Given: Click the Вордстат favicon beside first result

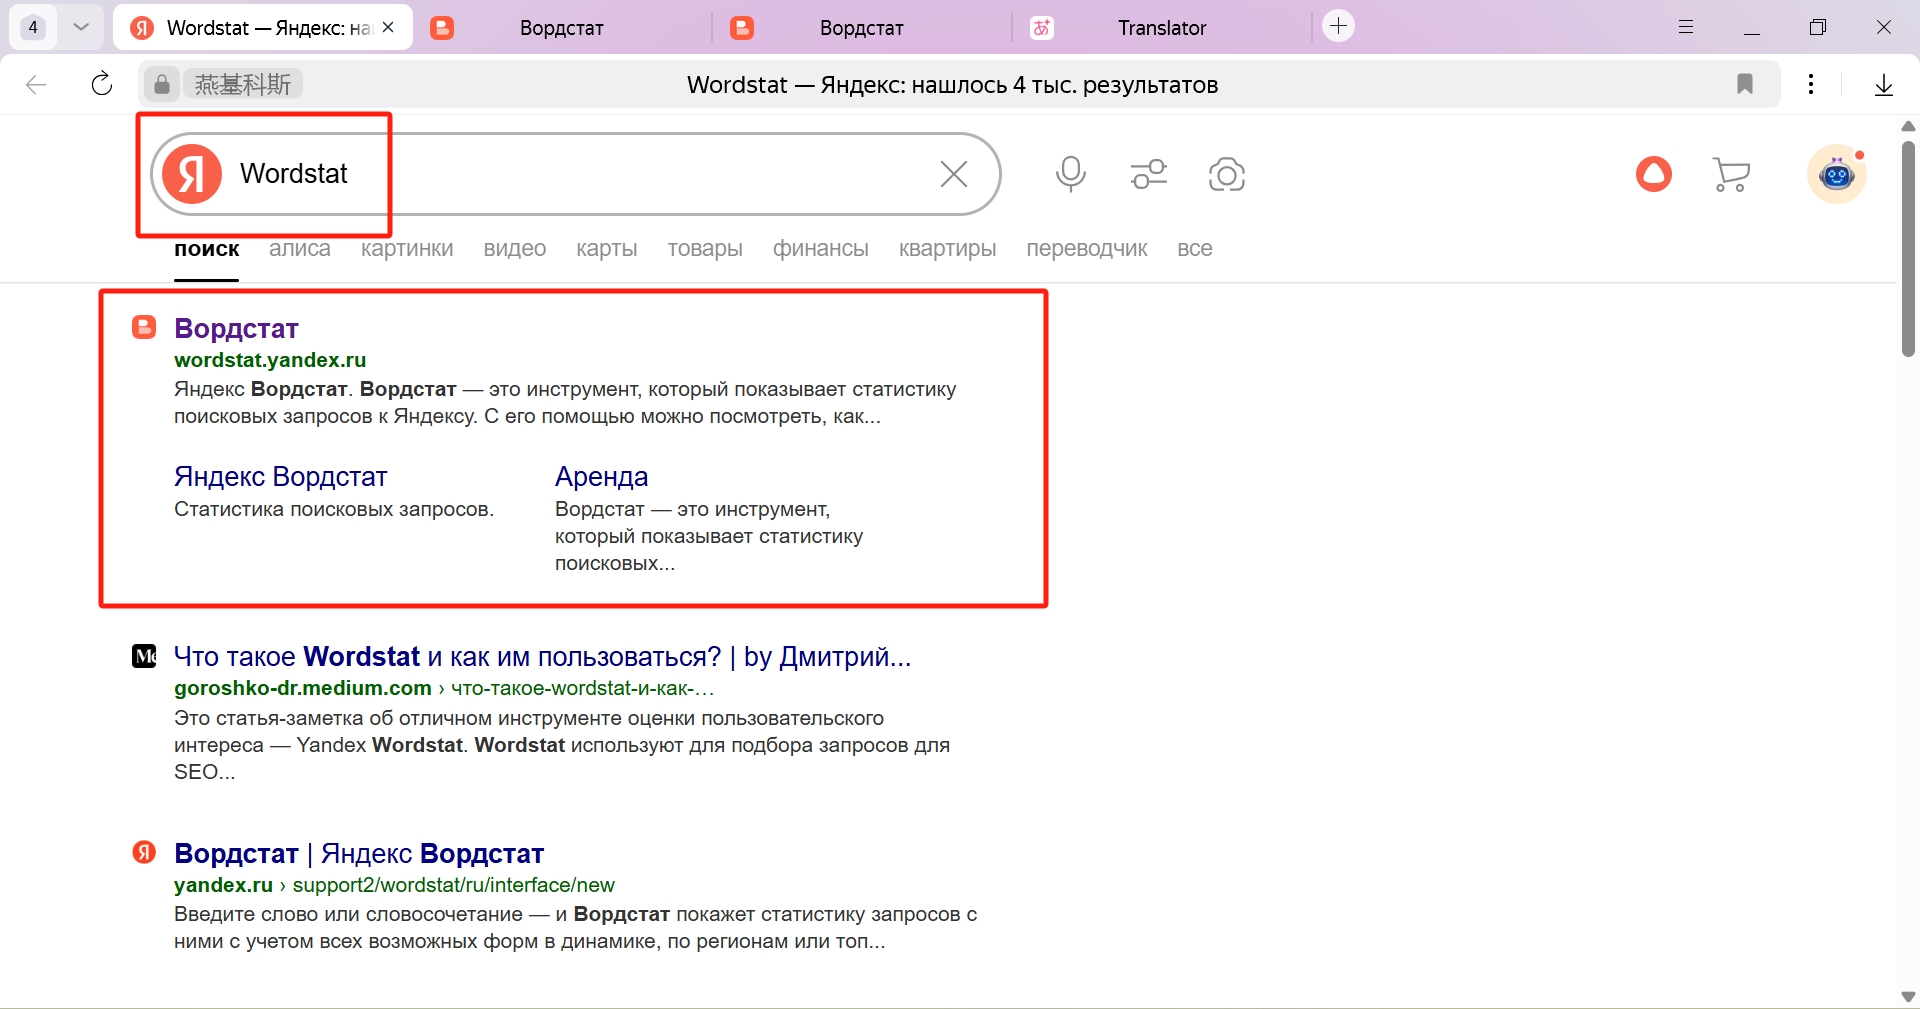Looking at the screenshot, I should 144,327.
